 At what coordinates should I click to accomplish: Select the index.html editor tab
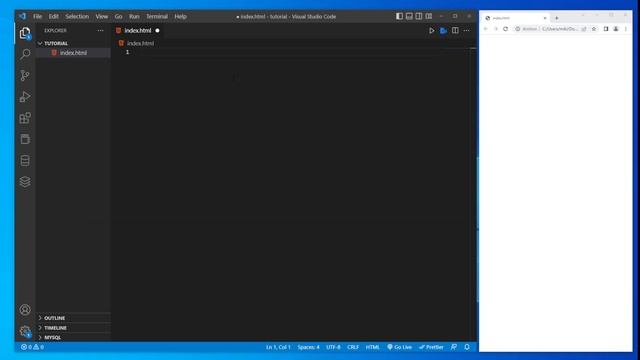pyautogui.click(x=138, y=31)
